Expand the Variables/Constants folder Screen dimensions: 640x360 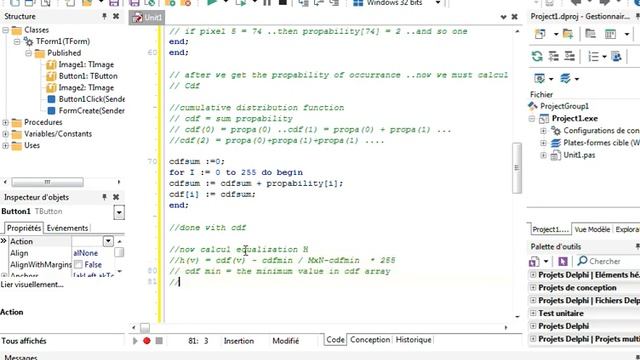[x=5, y=134]
